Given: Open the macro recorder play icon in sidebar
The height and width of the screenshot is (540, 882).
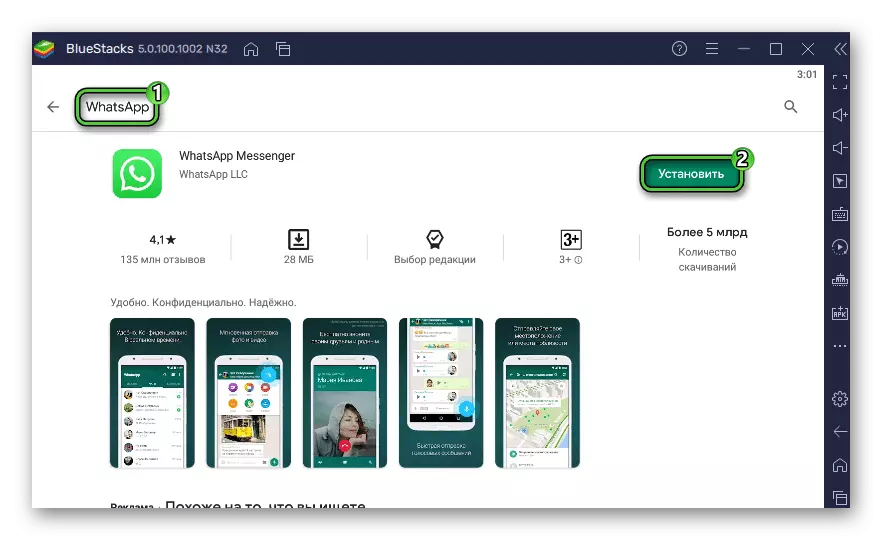Looking at the screenshot, I should 840,247.
